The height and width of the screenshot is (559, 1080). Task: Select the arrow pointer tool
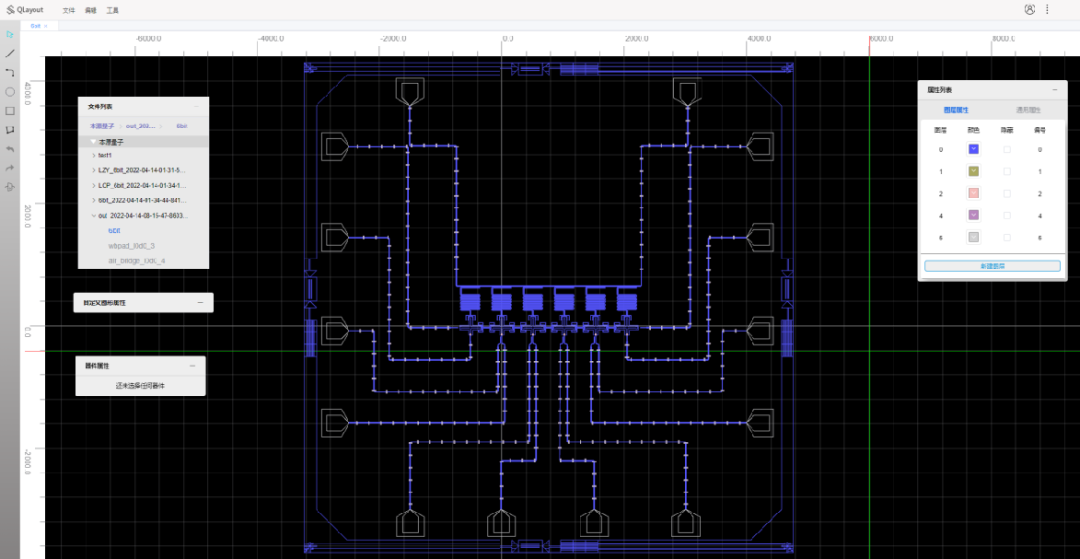[10, 34]
